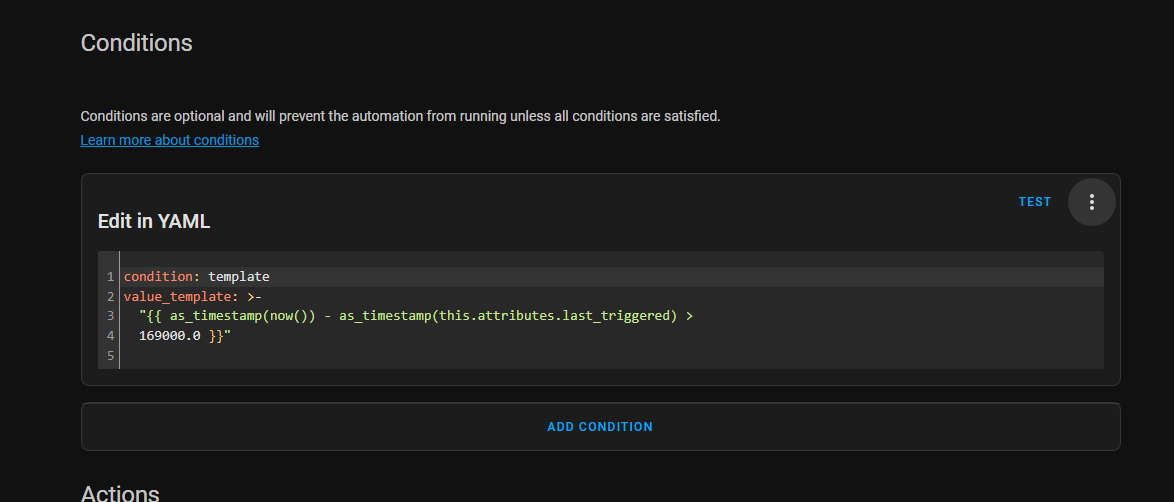
Task: Open the 'Learn more about conditions' link
Action: (169, 140)
